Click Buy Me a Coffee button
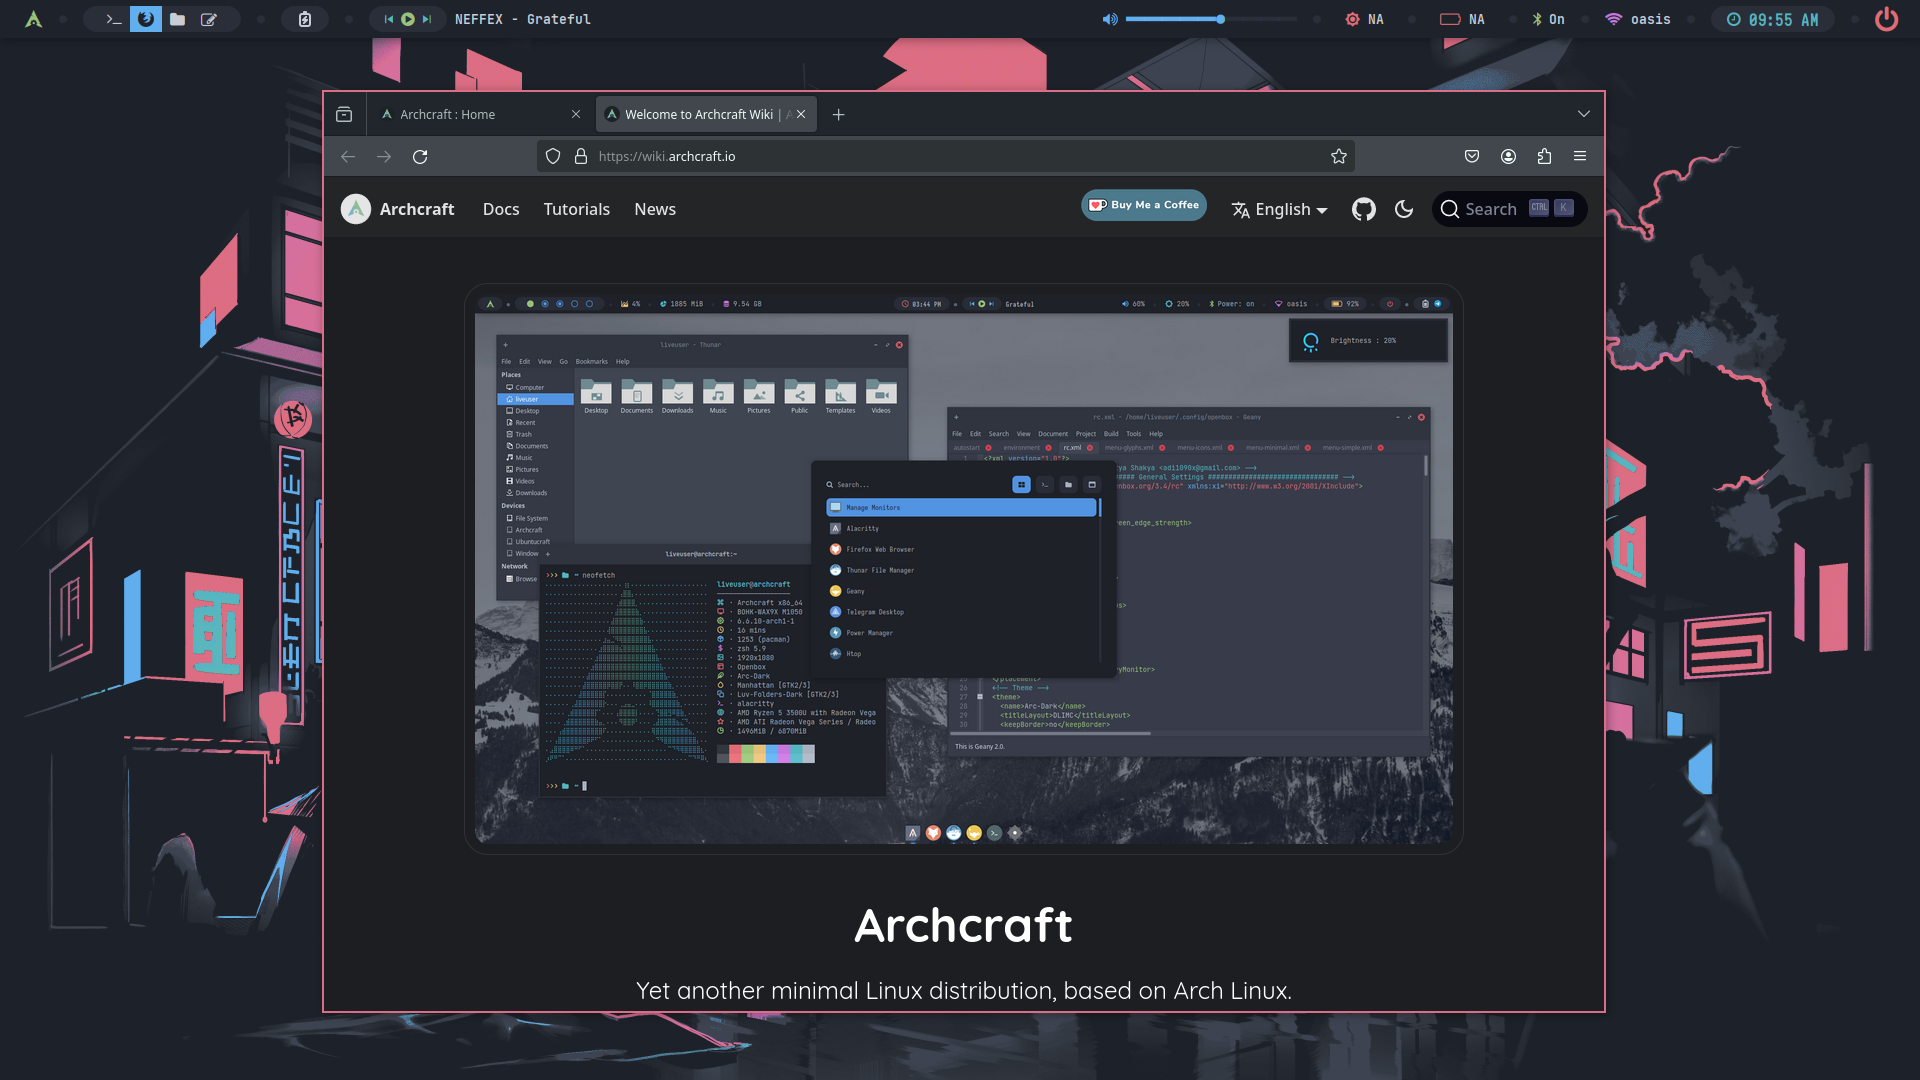The image size is (1920, 1080). pyautogui.click(x=1143, y=205)
